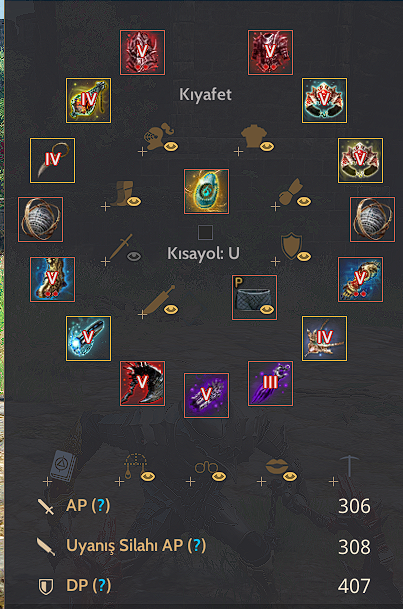Click the DP question mark help

click(101, 585)
